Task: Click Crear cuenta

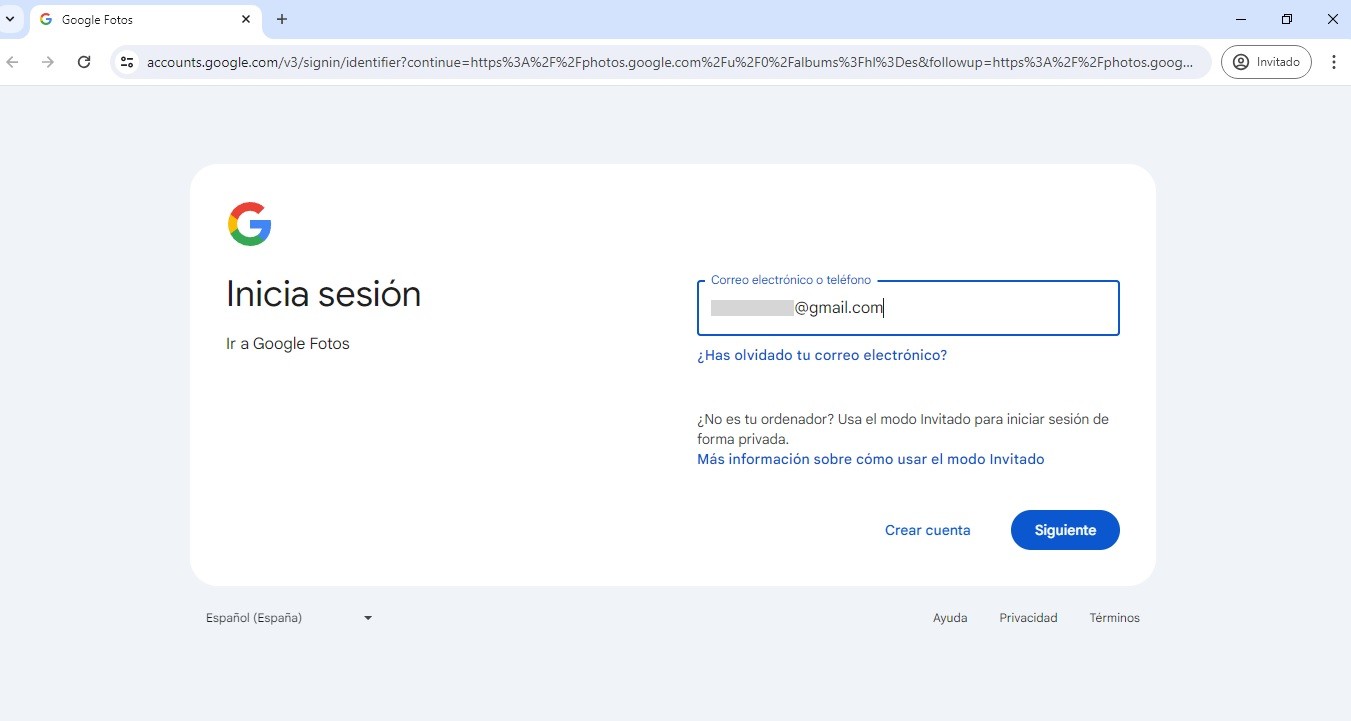Action: (x=927, y=530)
